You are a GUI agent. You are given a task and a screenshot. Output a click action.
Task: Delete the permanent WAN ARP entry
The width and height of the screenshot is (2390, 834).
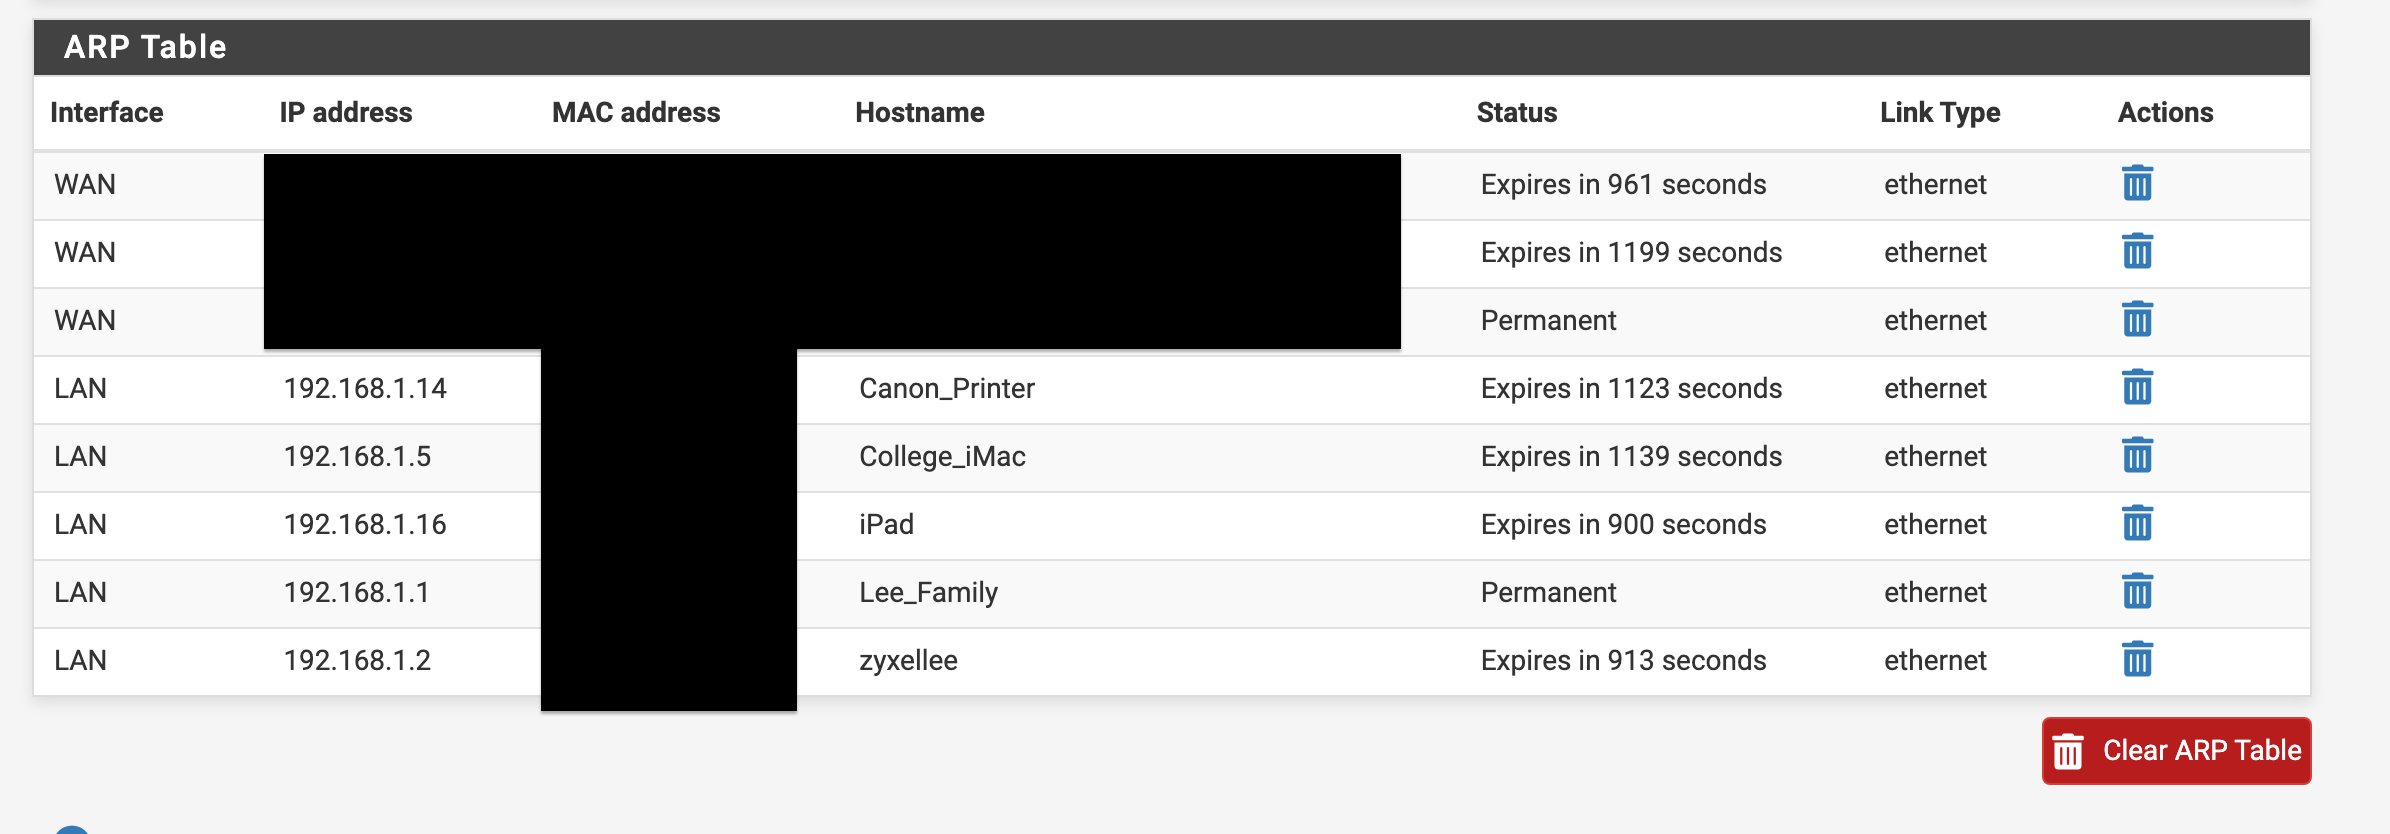click(x=2137, y=320)
